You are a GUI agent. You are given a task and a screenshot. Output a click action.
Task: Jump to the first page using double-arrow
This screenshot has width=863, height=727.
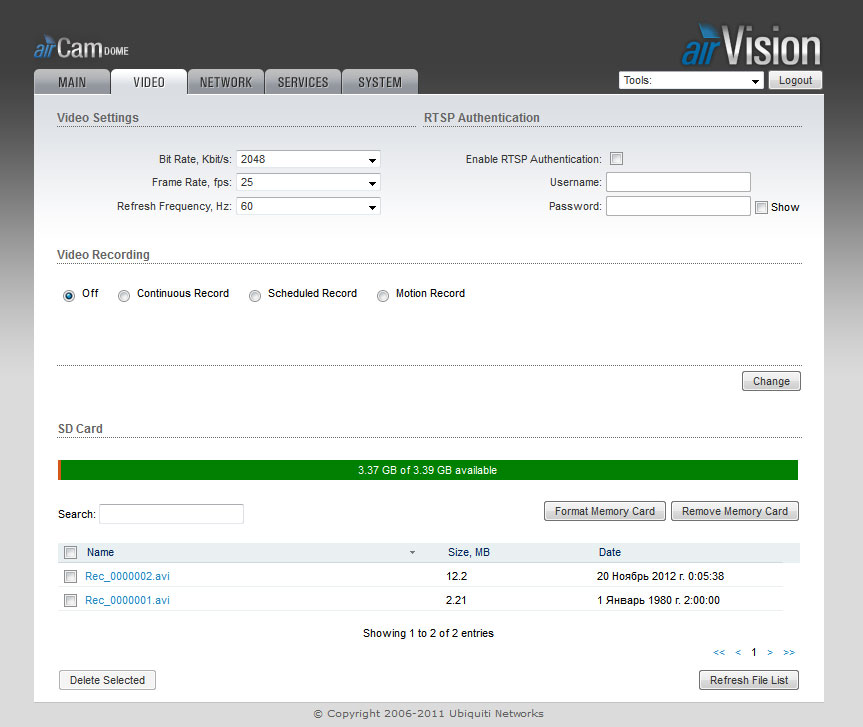[x=719, y=652]
